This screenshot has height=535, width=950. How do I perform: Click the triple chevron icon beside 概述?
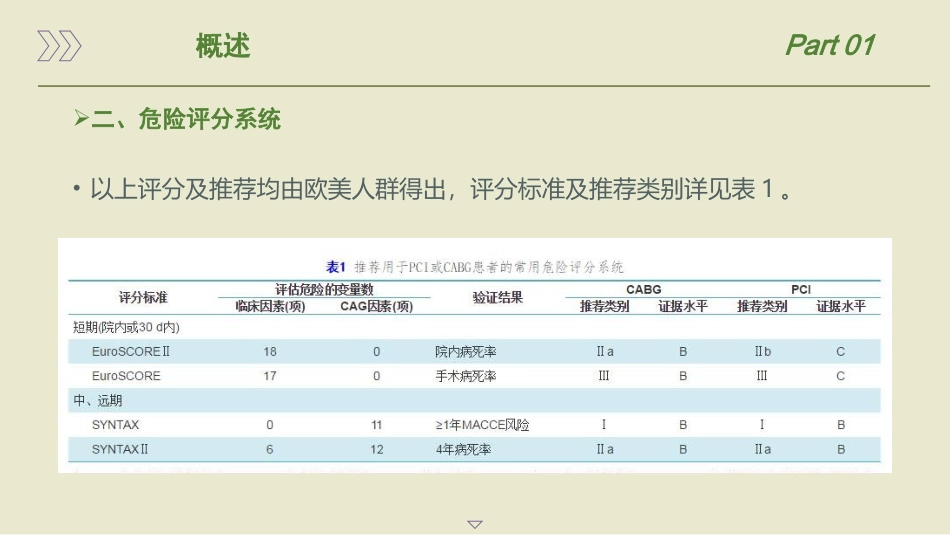click(x=59, y=45)
